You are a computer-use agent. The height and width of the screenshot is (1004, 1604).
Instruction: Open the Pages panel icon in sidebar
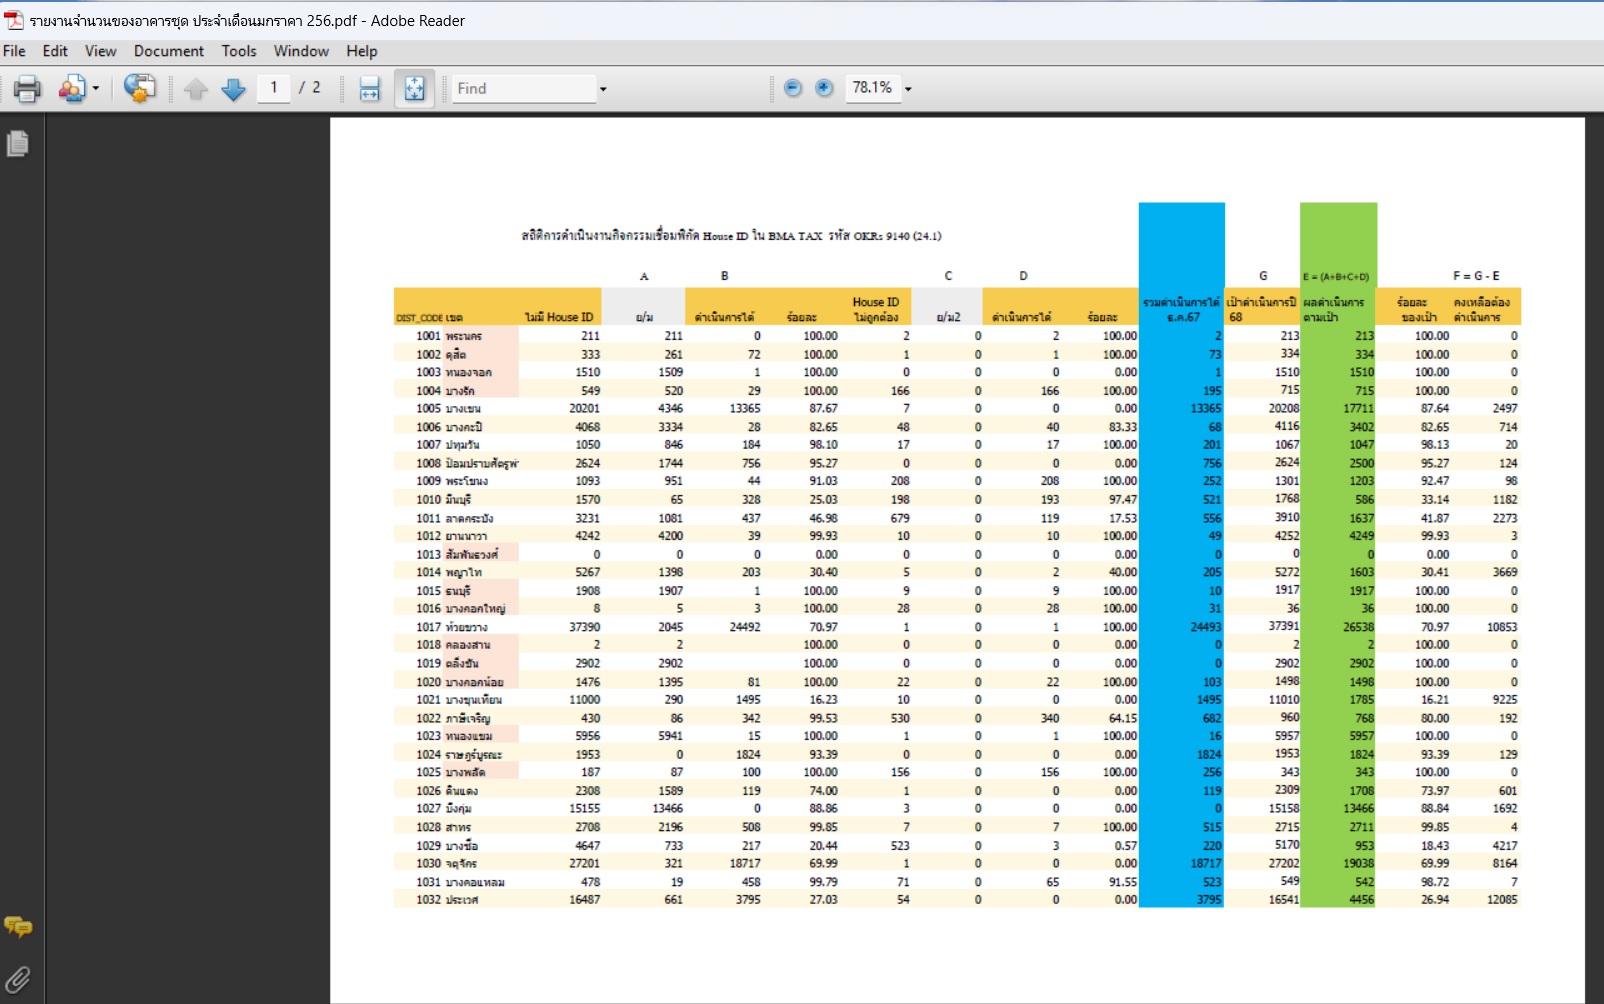pyautogui.click(x=18, y=144)
